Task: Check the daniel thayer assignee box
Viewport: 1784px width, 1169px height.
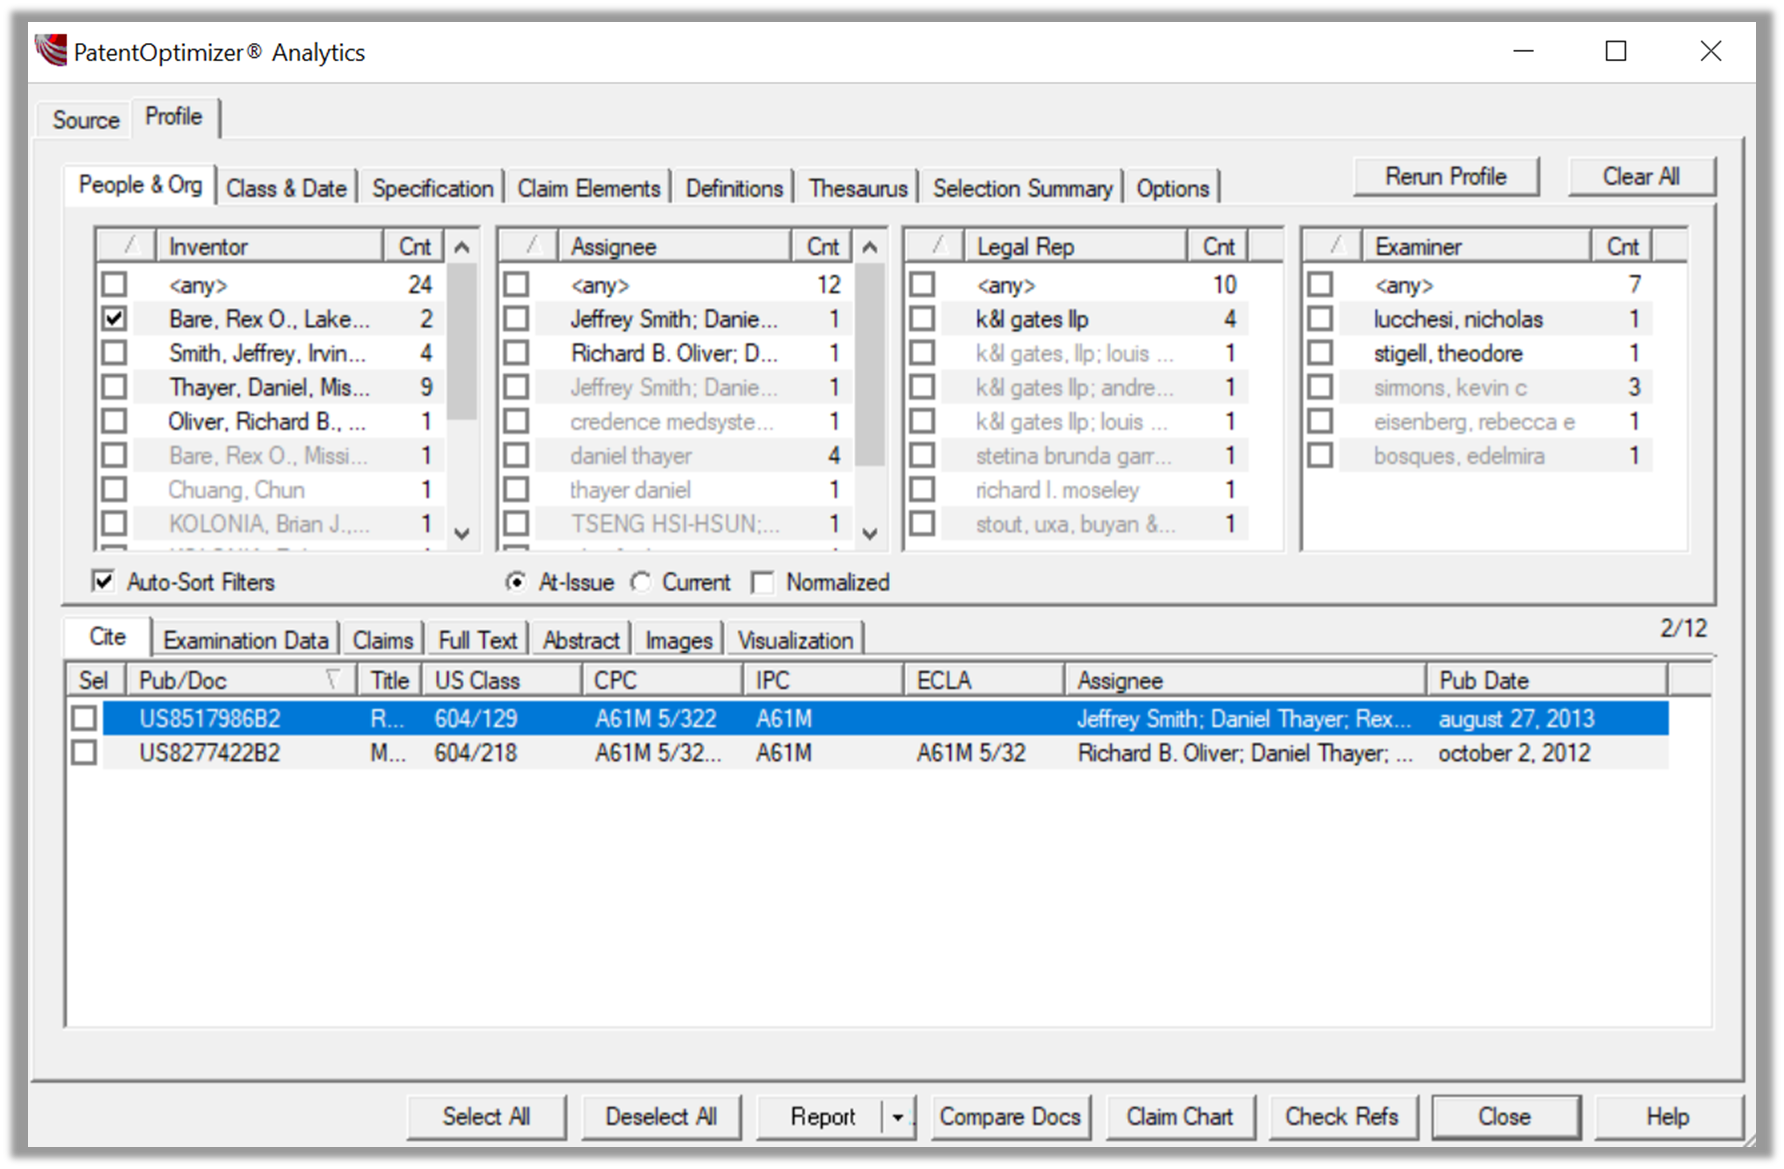Action: pyautogui.click(x=517, y=456)
